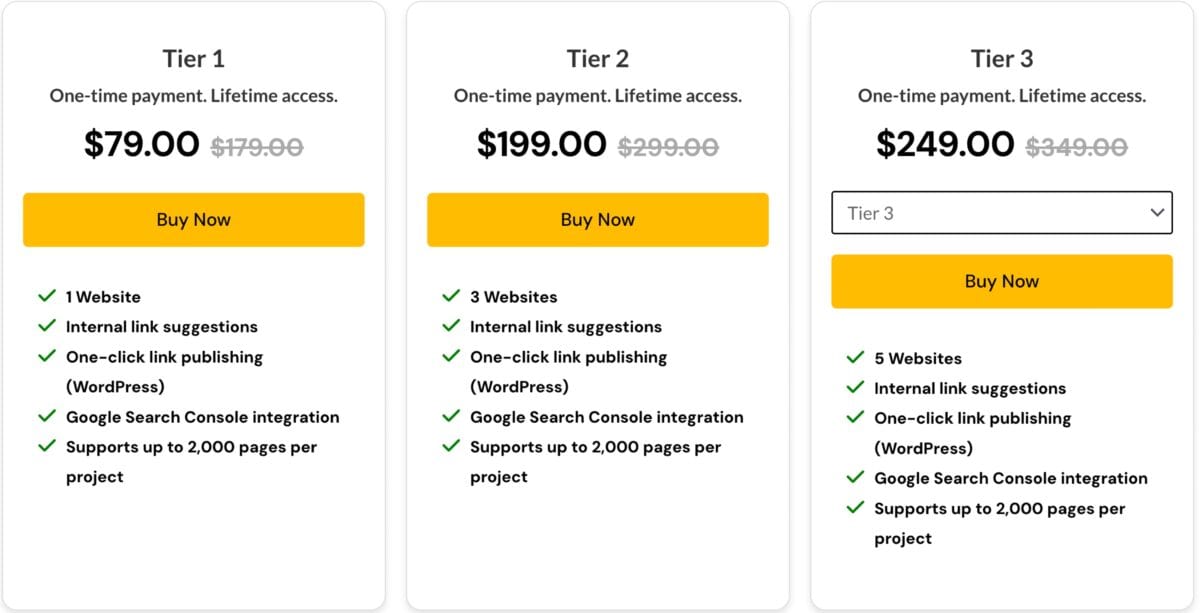Click Buy Now under Tier 1
The height and width of the screenshot is (613, 1200).
193,220
